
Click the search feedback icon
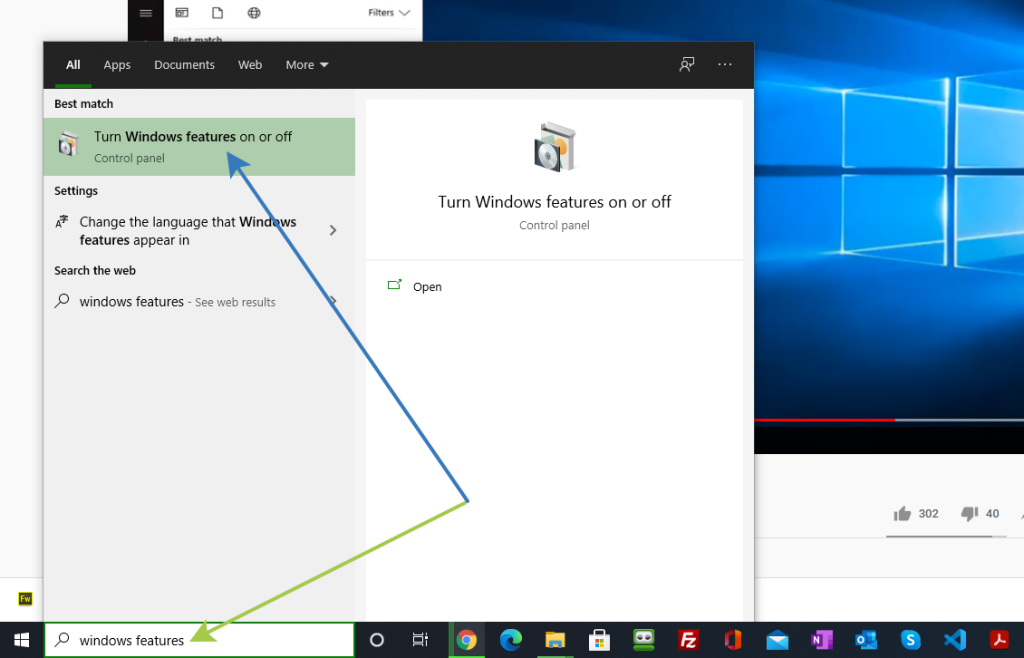[x=686, y=64]
